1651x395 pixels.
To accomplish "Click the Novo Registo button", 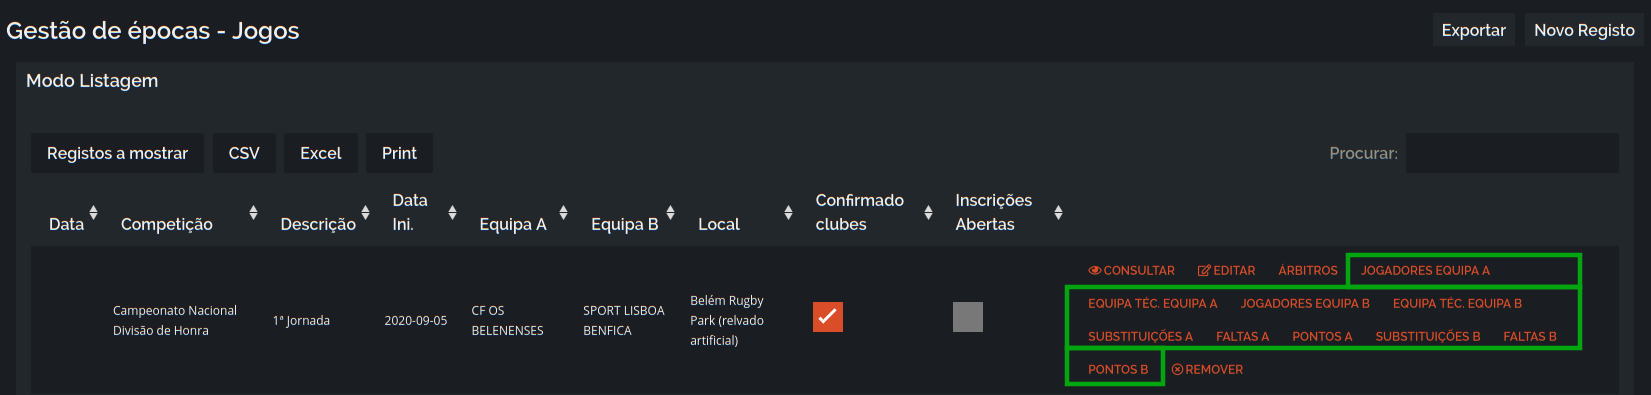I will 1584,30.
